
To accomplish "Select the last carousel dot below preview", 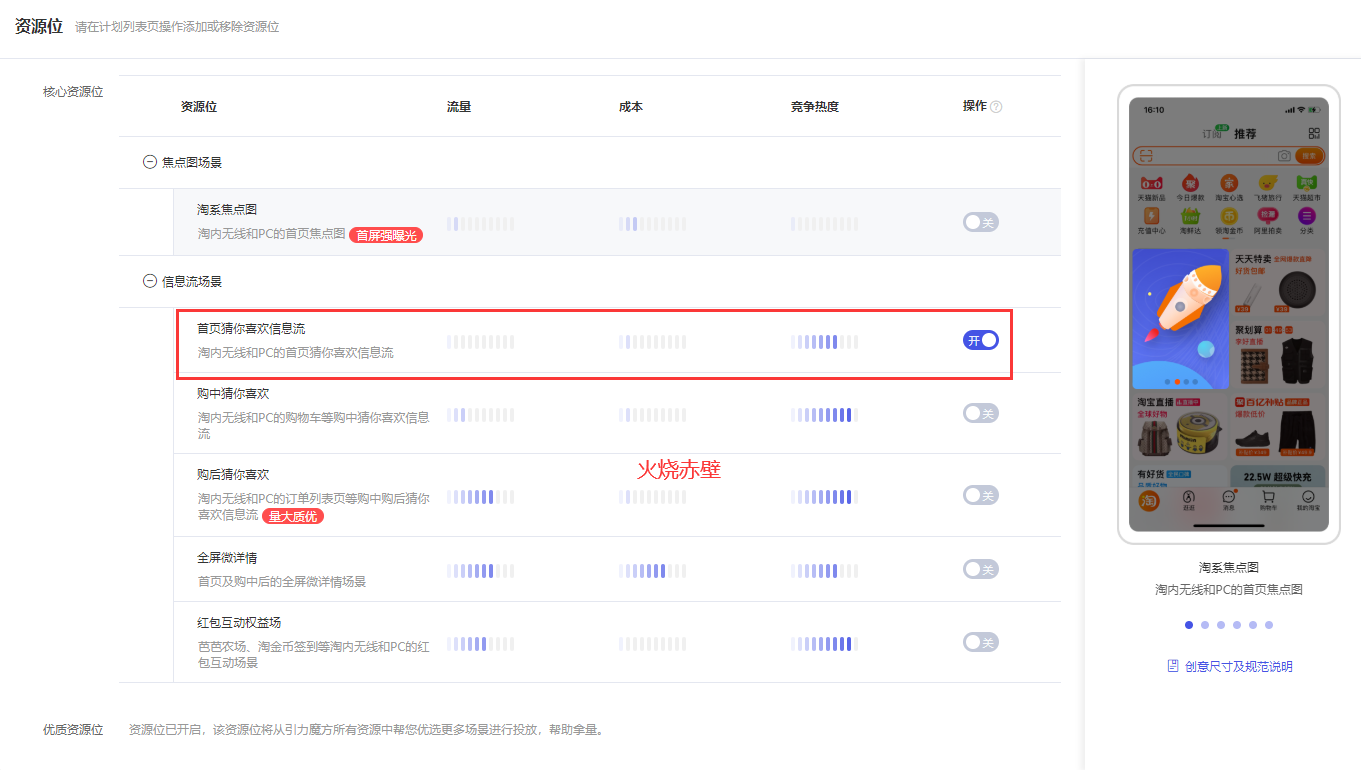I will (1269, 625).
